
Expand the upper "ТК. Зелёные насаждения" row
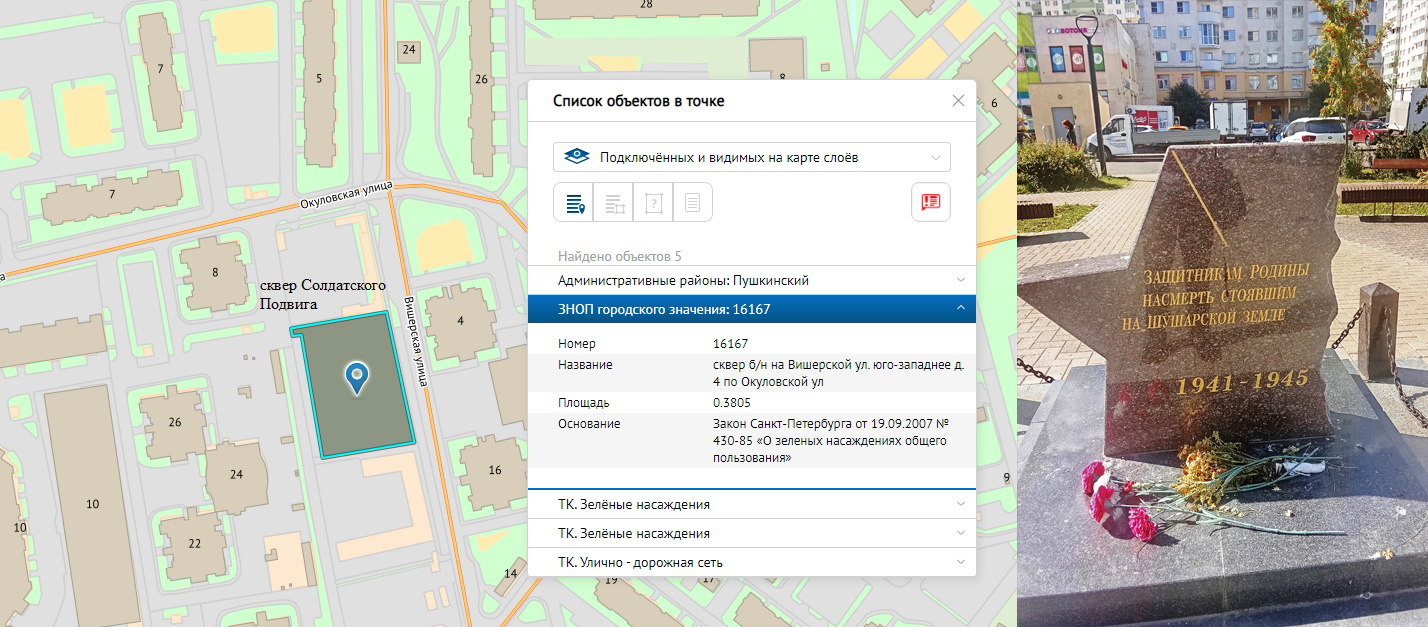751,504
